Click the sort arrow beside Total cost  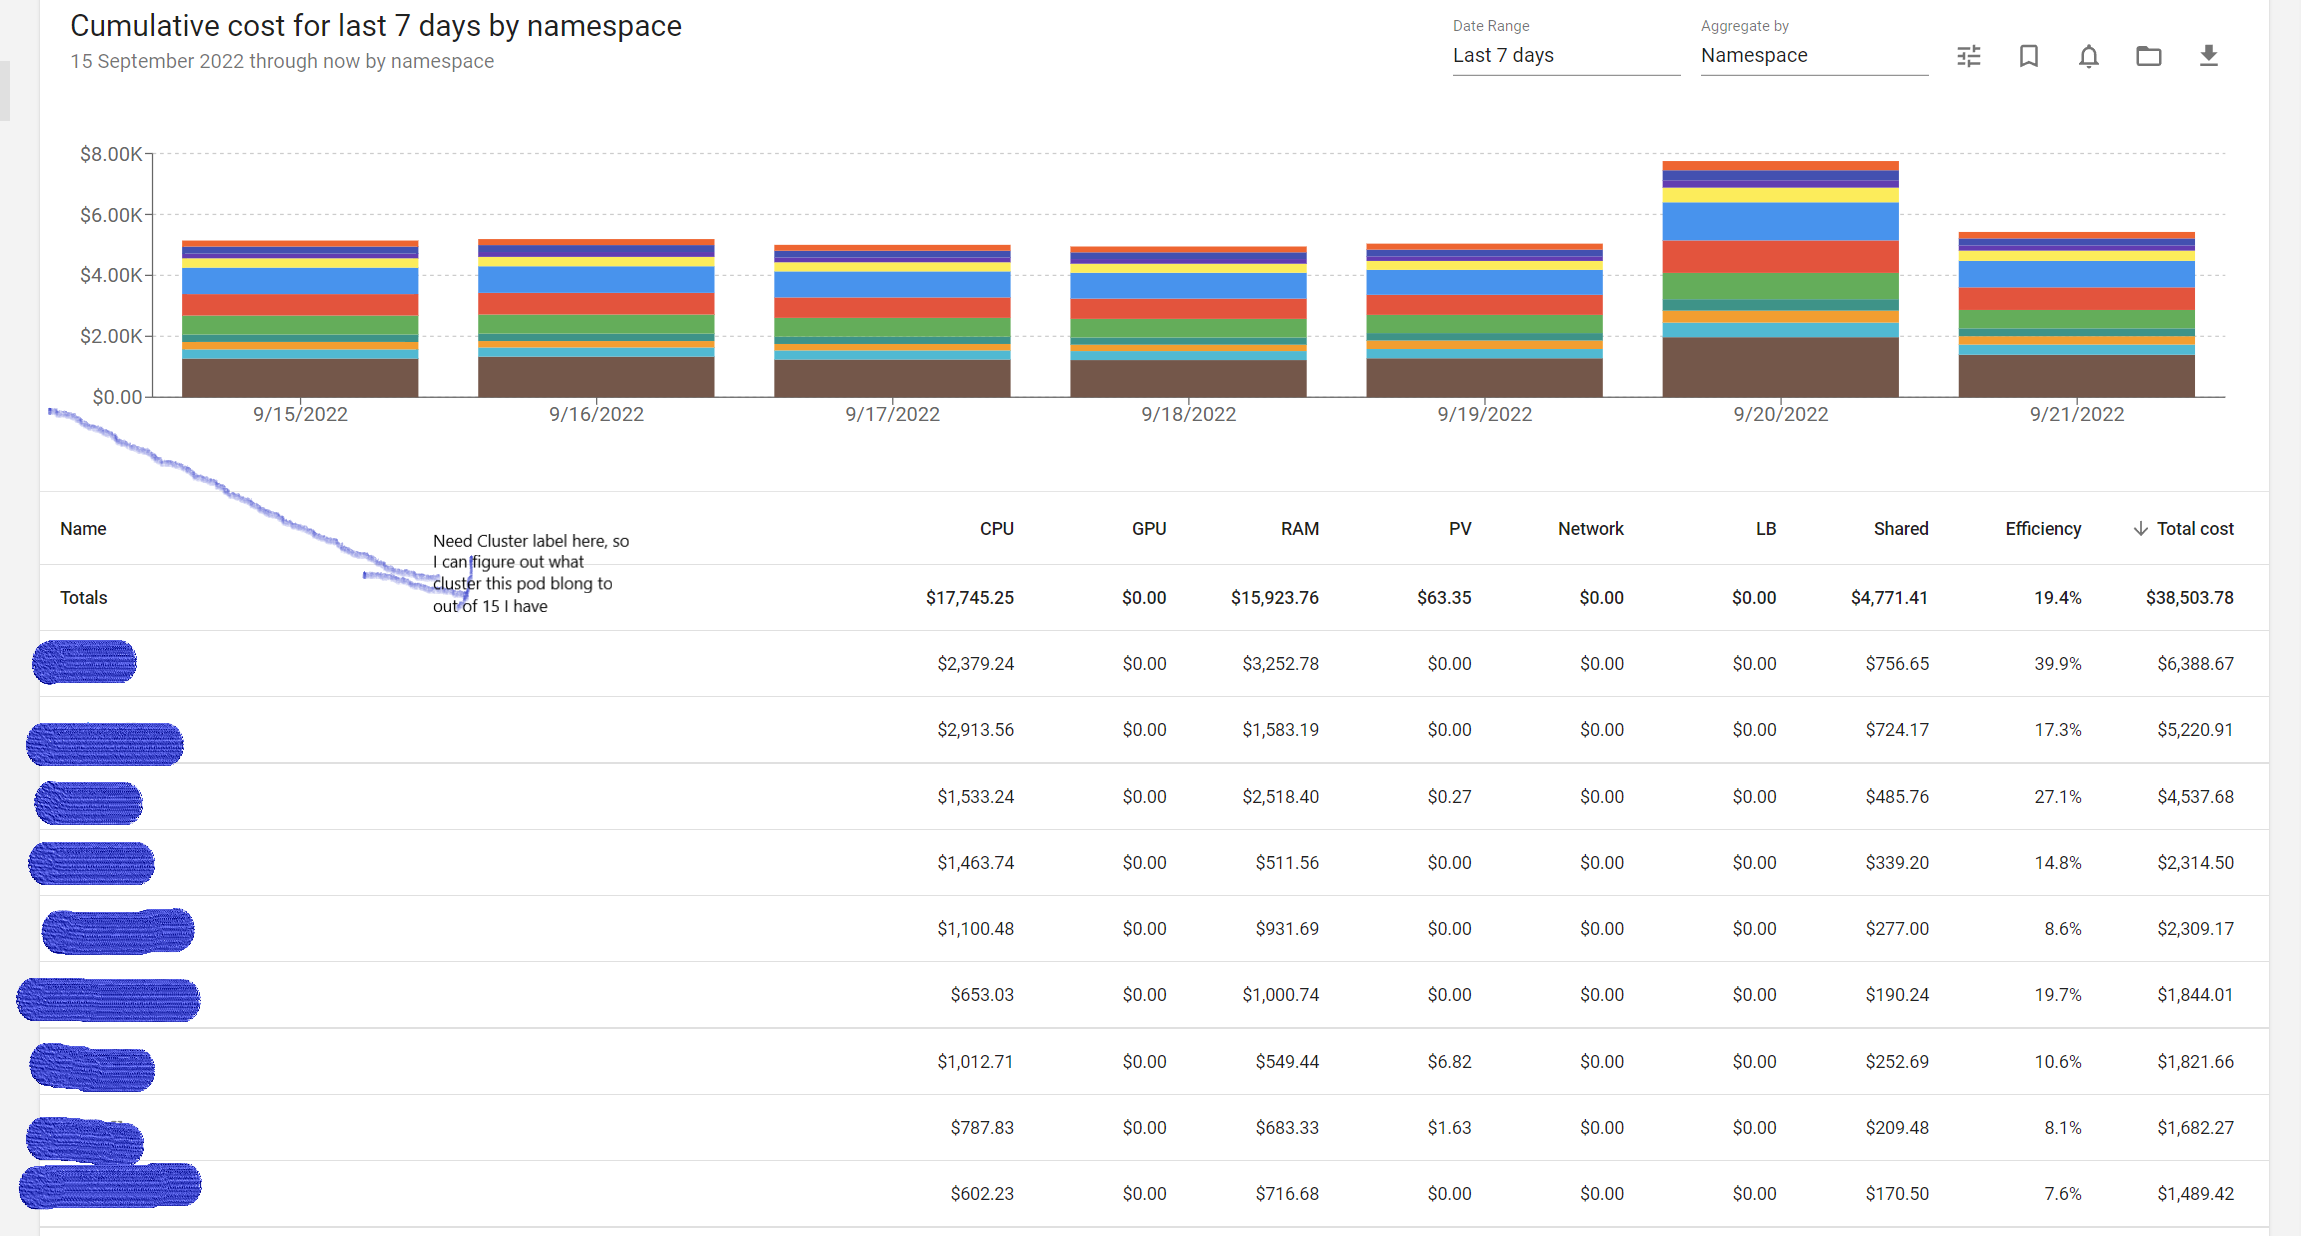(2140, 528)
